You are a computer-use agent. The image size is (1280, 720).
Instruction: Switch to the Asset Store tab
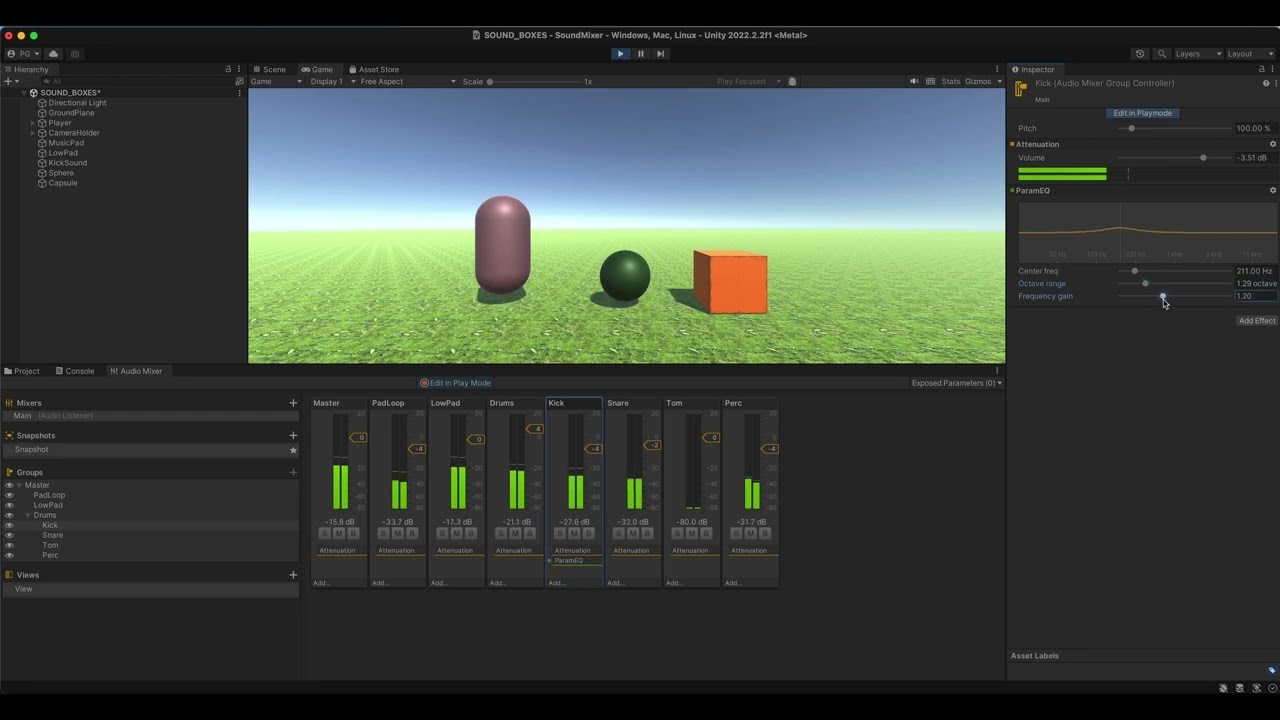point(374,70)
